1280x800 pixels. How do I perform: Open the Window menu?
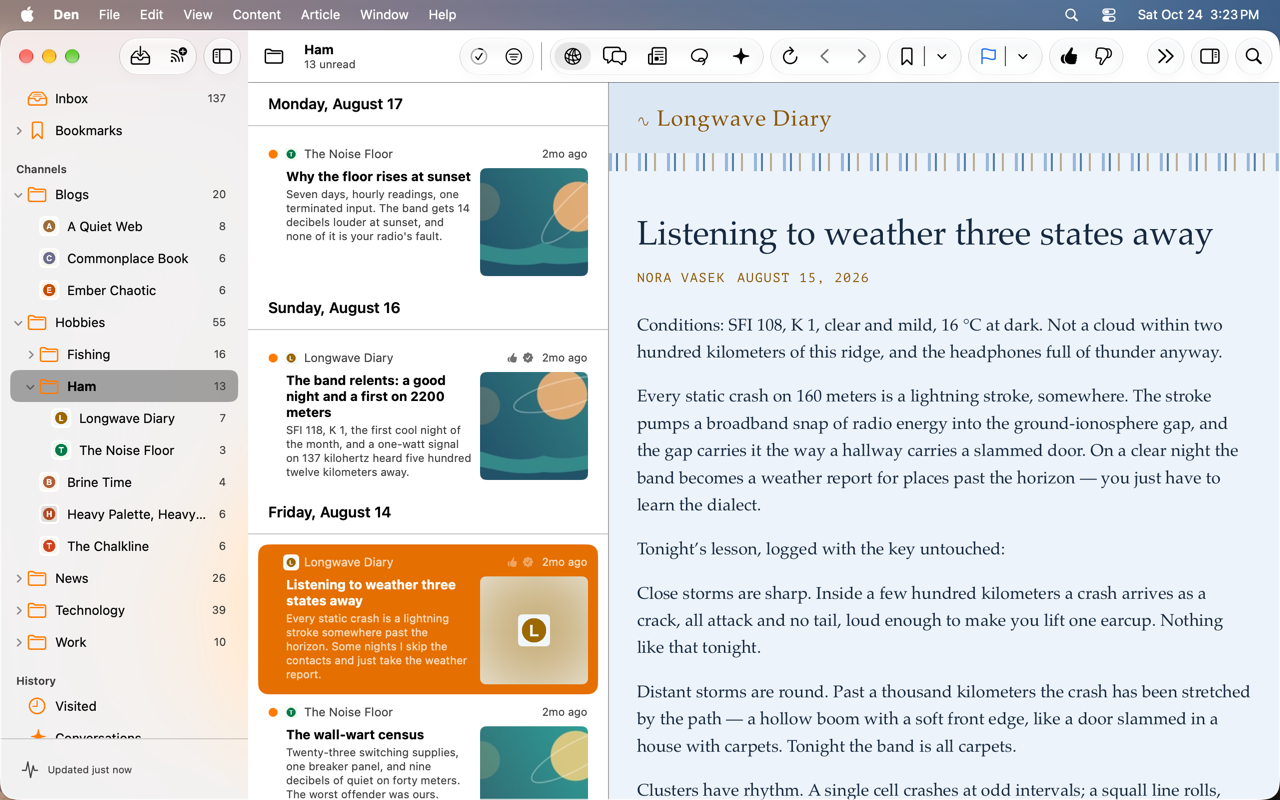tap(384, 15)
